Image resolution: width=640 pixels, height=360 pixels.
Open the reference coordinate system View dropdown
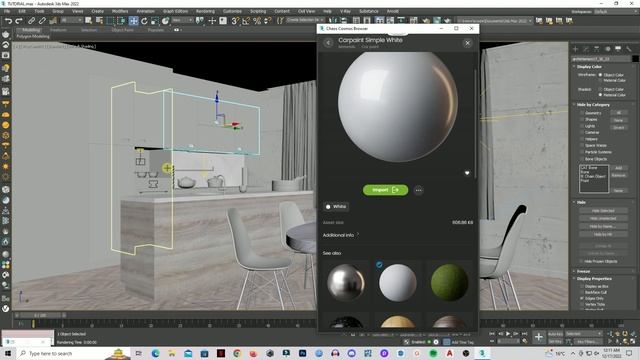(182, 20)
